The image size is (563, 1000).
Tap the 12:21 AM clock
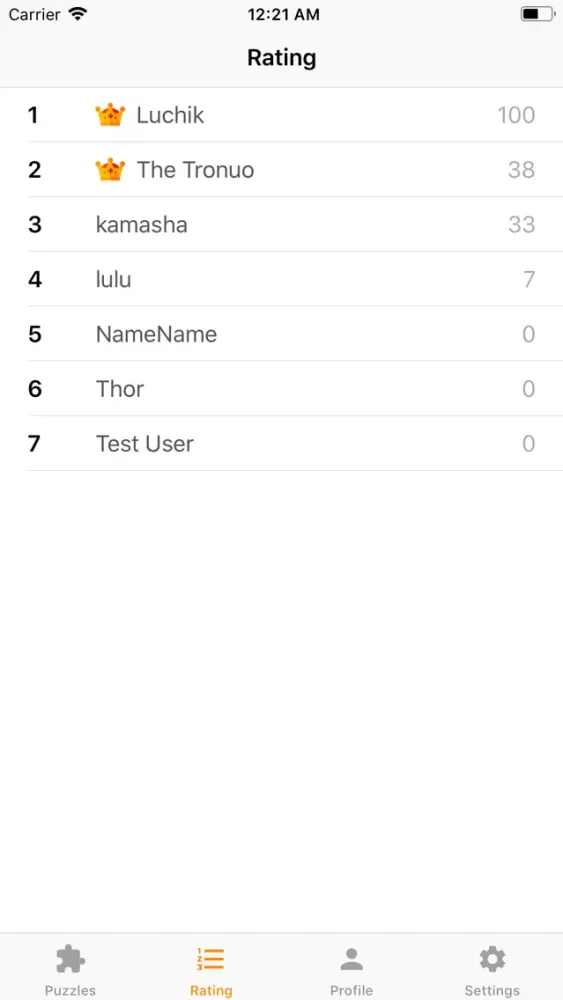pos(284,15)
